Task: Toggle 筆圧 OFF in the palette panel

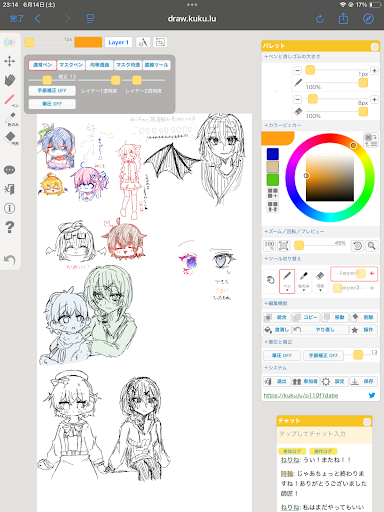Action: (282, 355)
